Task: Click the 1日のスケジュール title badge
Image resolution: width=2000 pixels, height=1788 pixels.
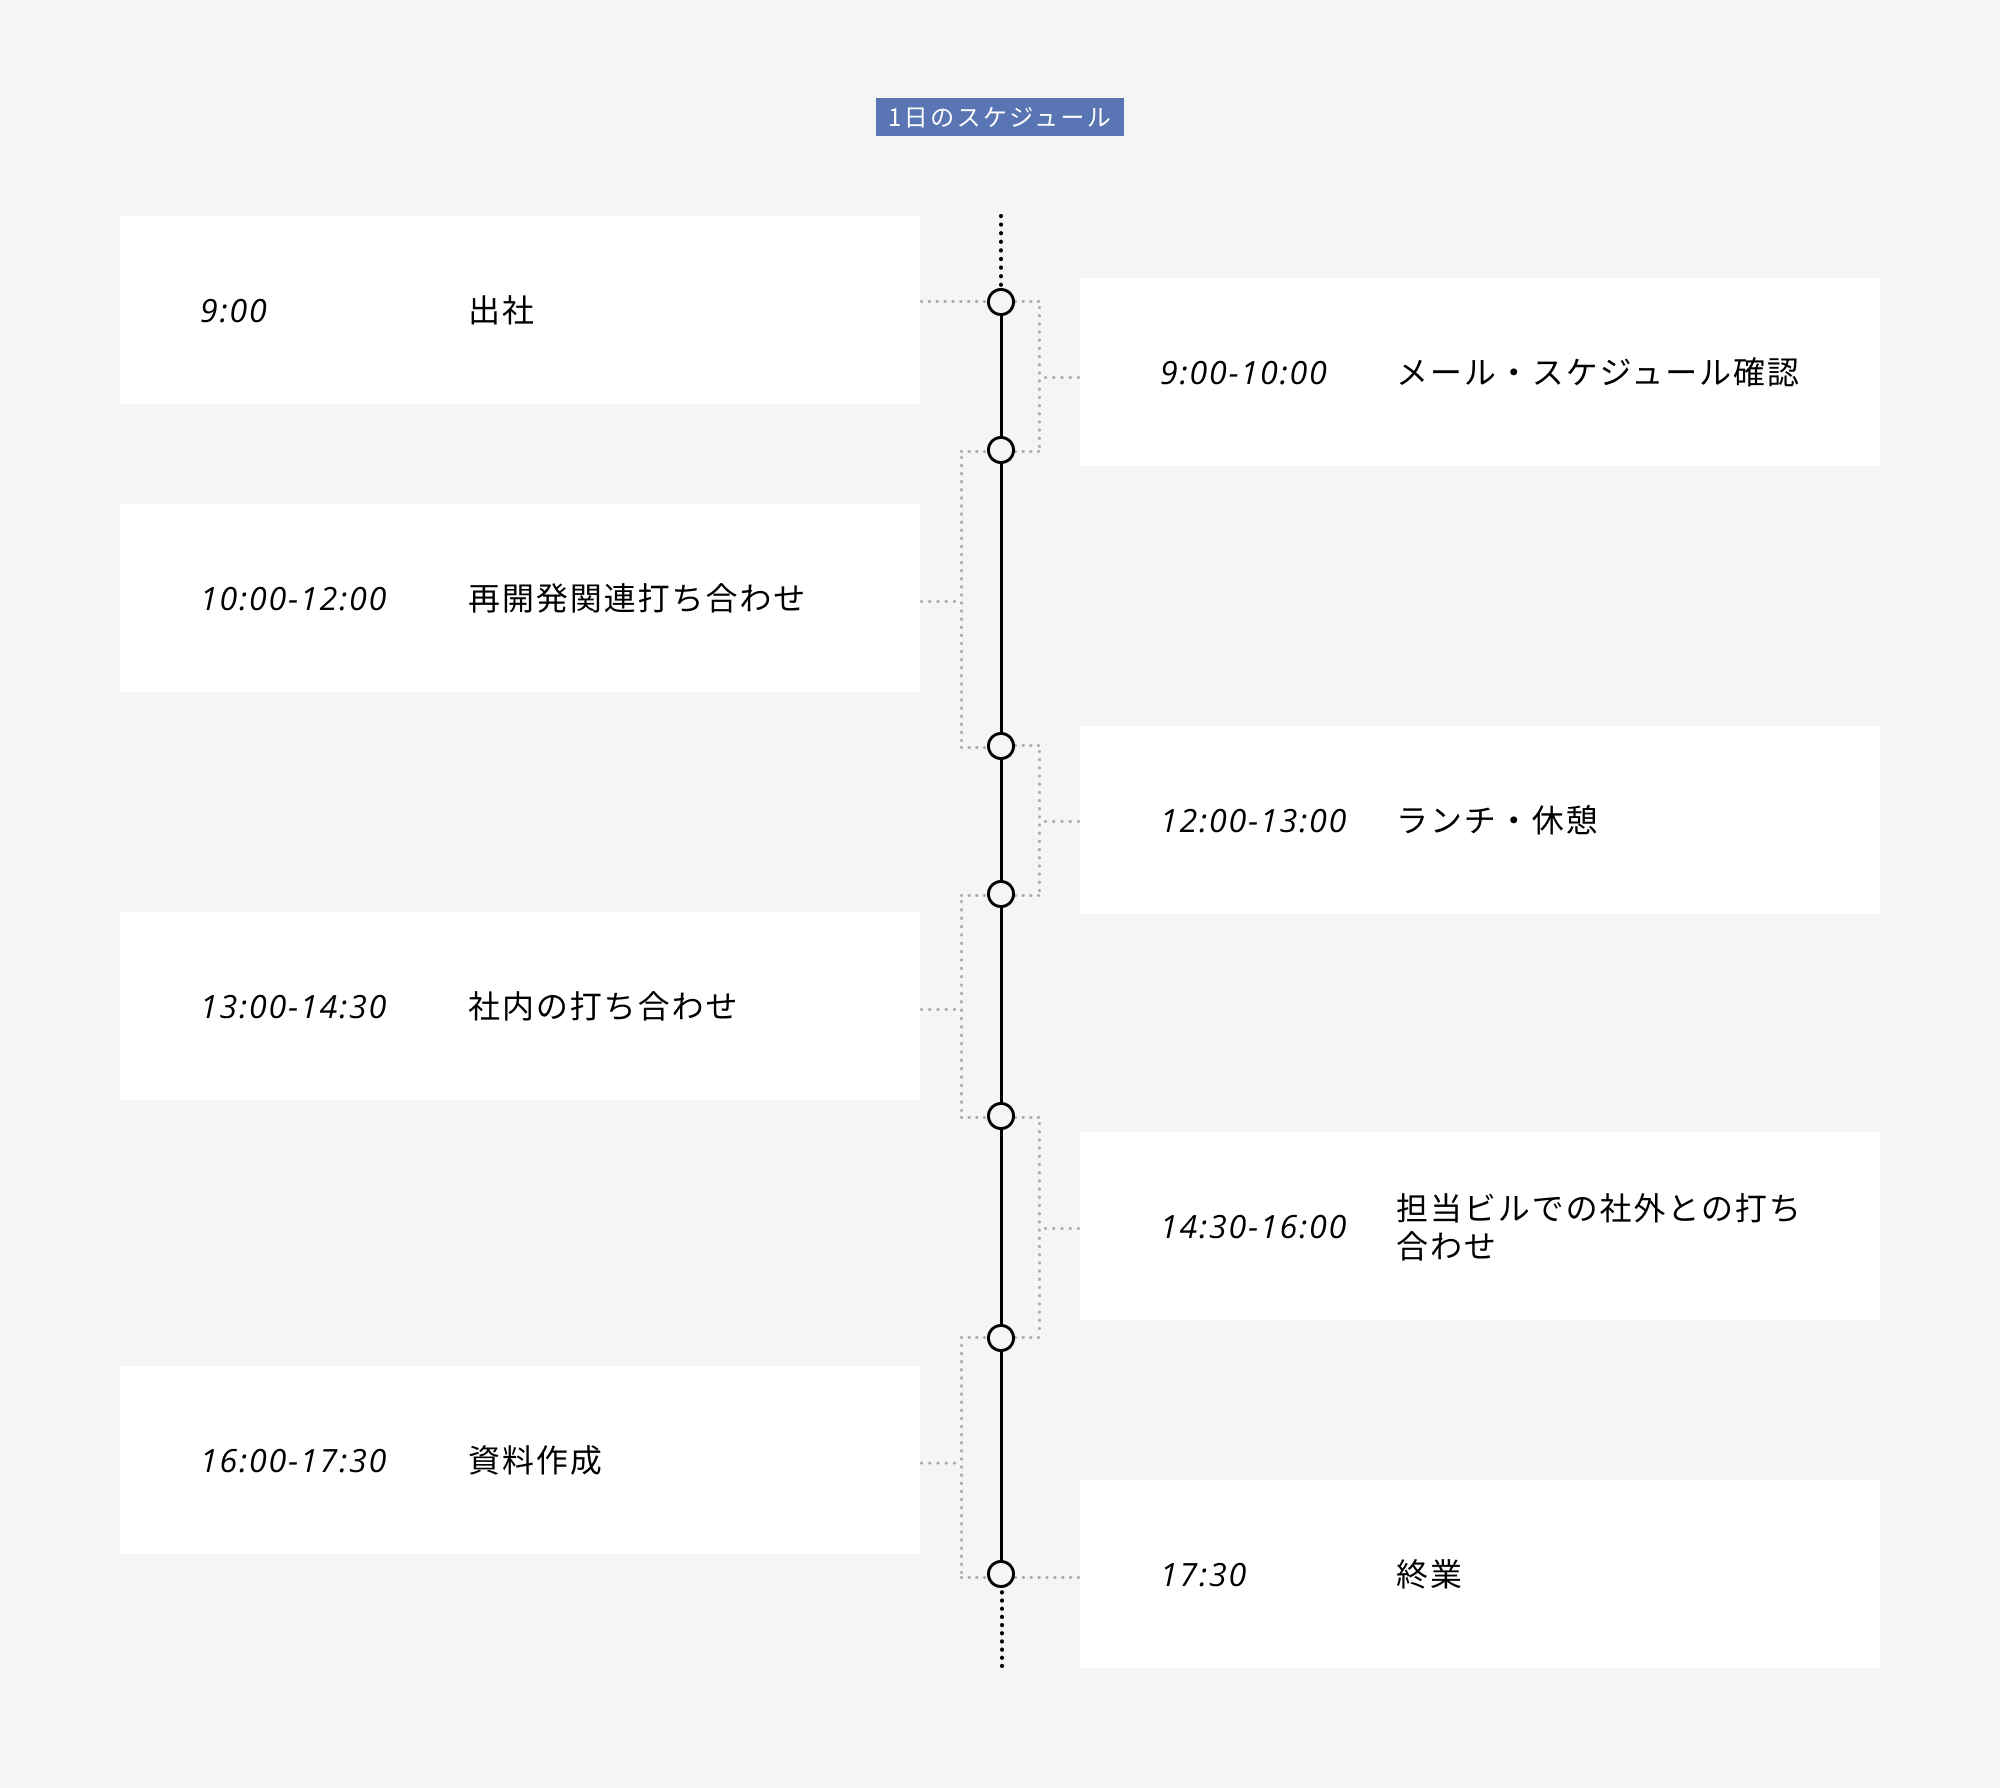Action: point(999,117)
